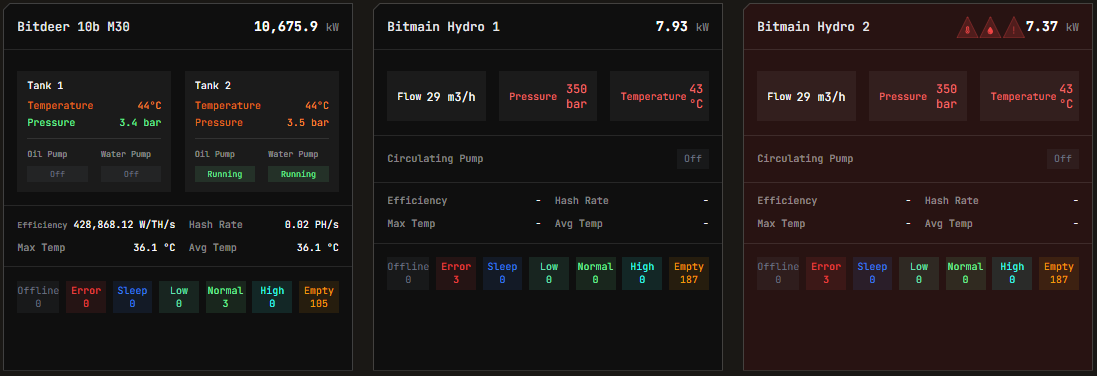Screen dimensions: 1097x376
Task: Select the Empty 105 chip on Bitdeer
Action: (x=319, y=297)
